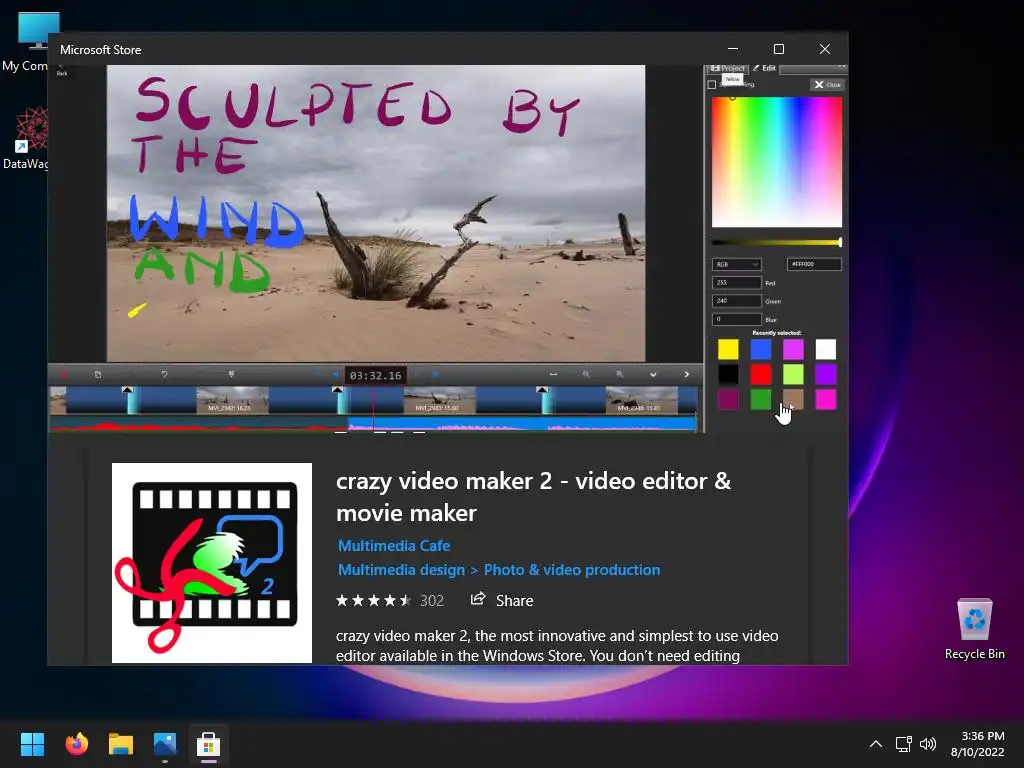The image size is (1024, 768).
Task: Click the network icon in system tray
Action: coord(903,744)
